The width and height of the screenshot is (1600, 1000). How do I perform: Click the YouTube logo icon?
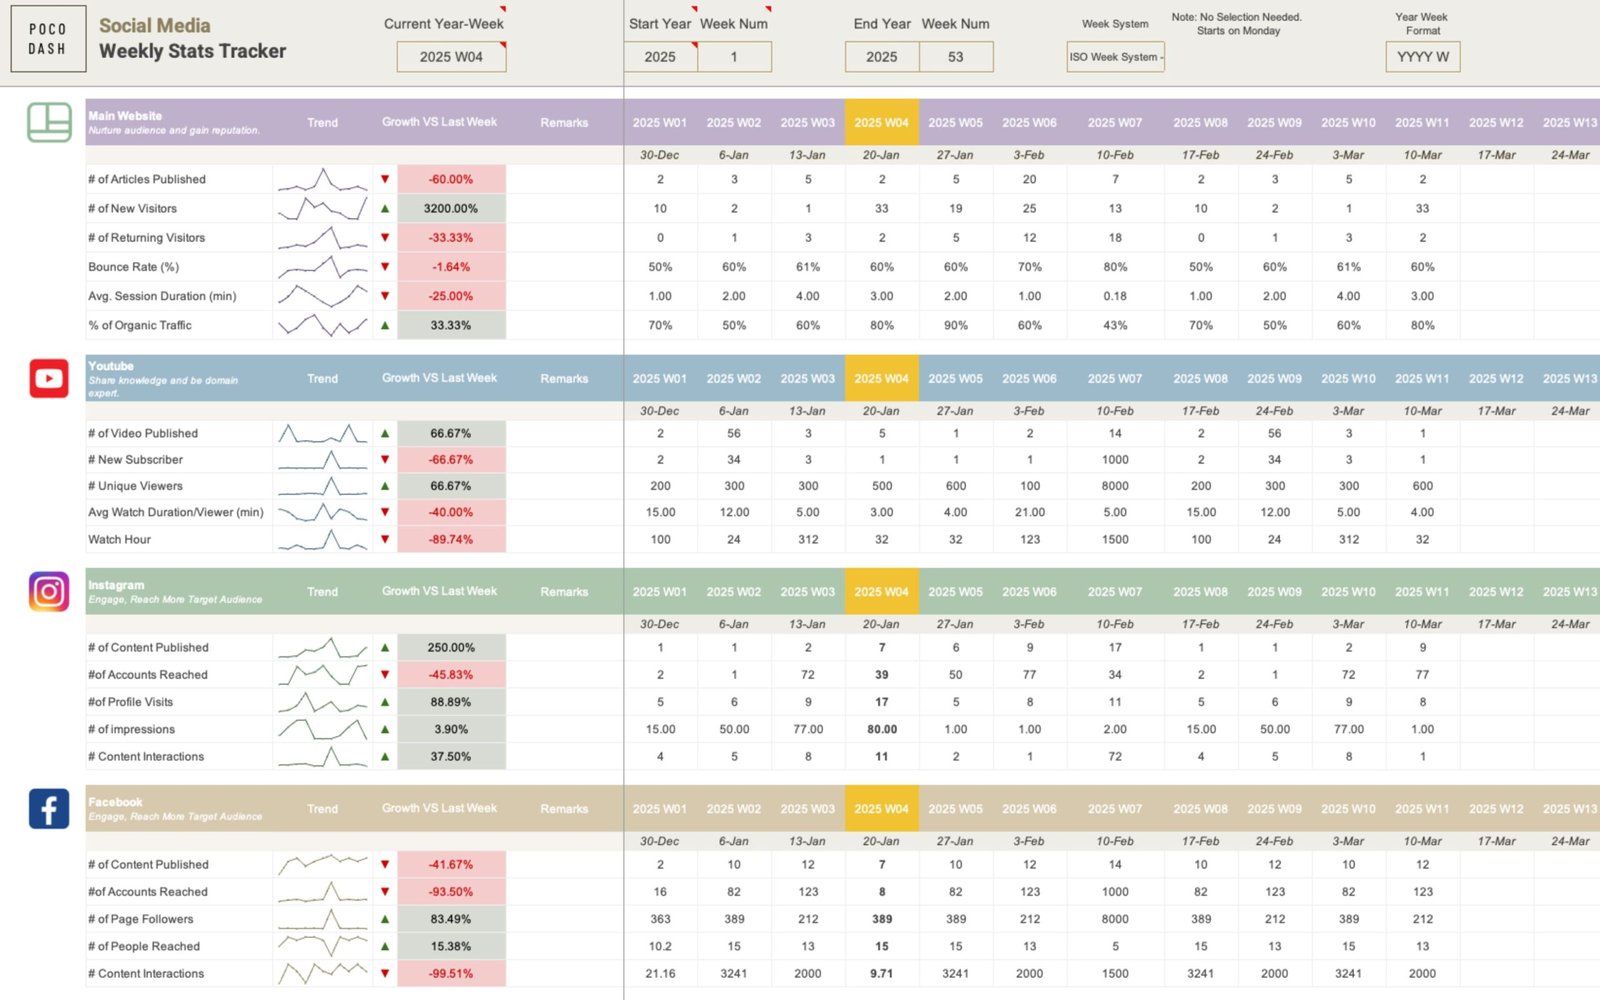[49, 379]
